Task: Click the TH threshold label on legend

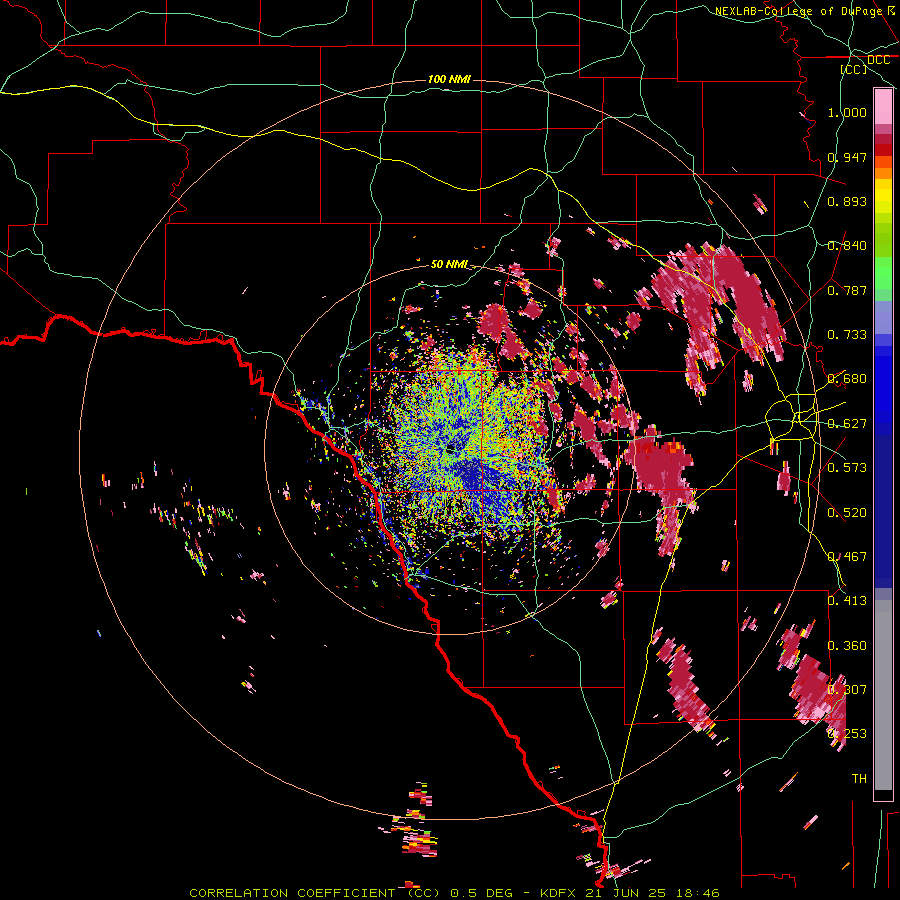Action: coord(859,778)
